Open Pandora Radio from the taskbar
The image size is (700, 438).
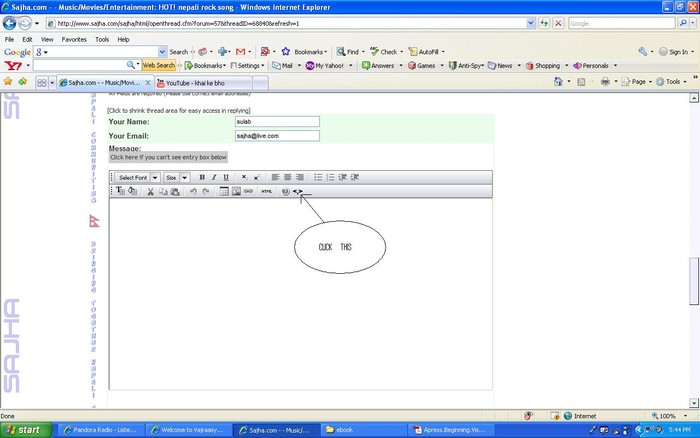pos(102,430)
